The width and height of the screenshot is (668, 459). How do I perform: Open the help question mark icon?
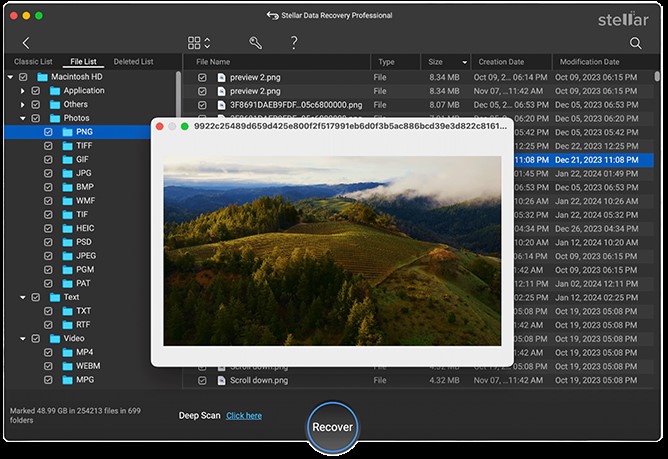tap(294, 43)
